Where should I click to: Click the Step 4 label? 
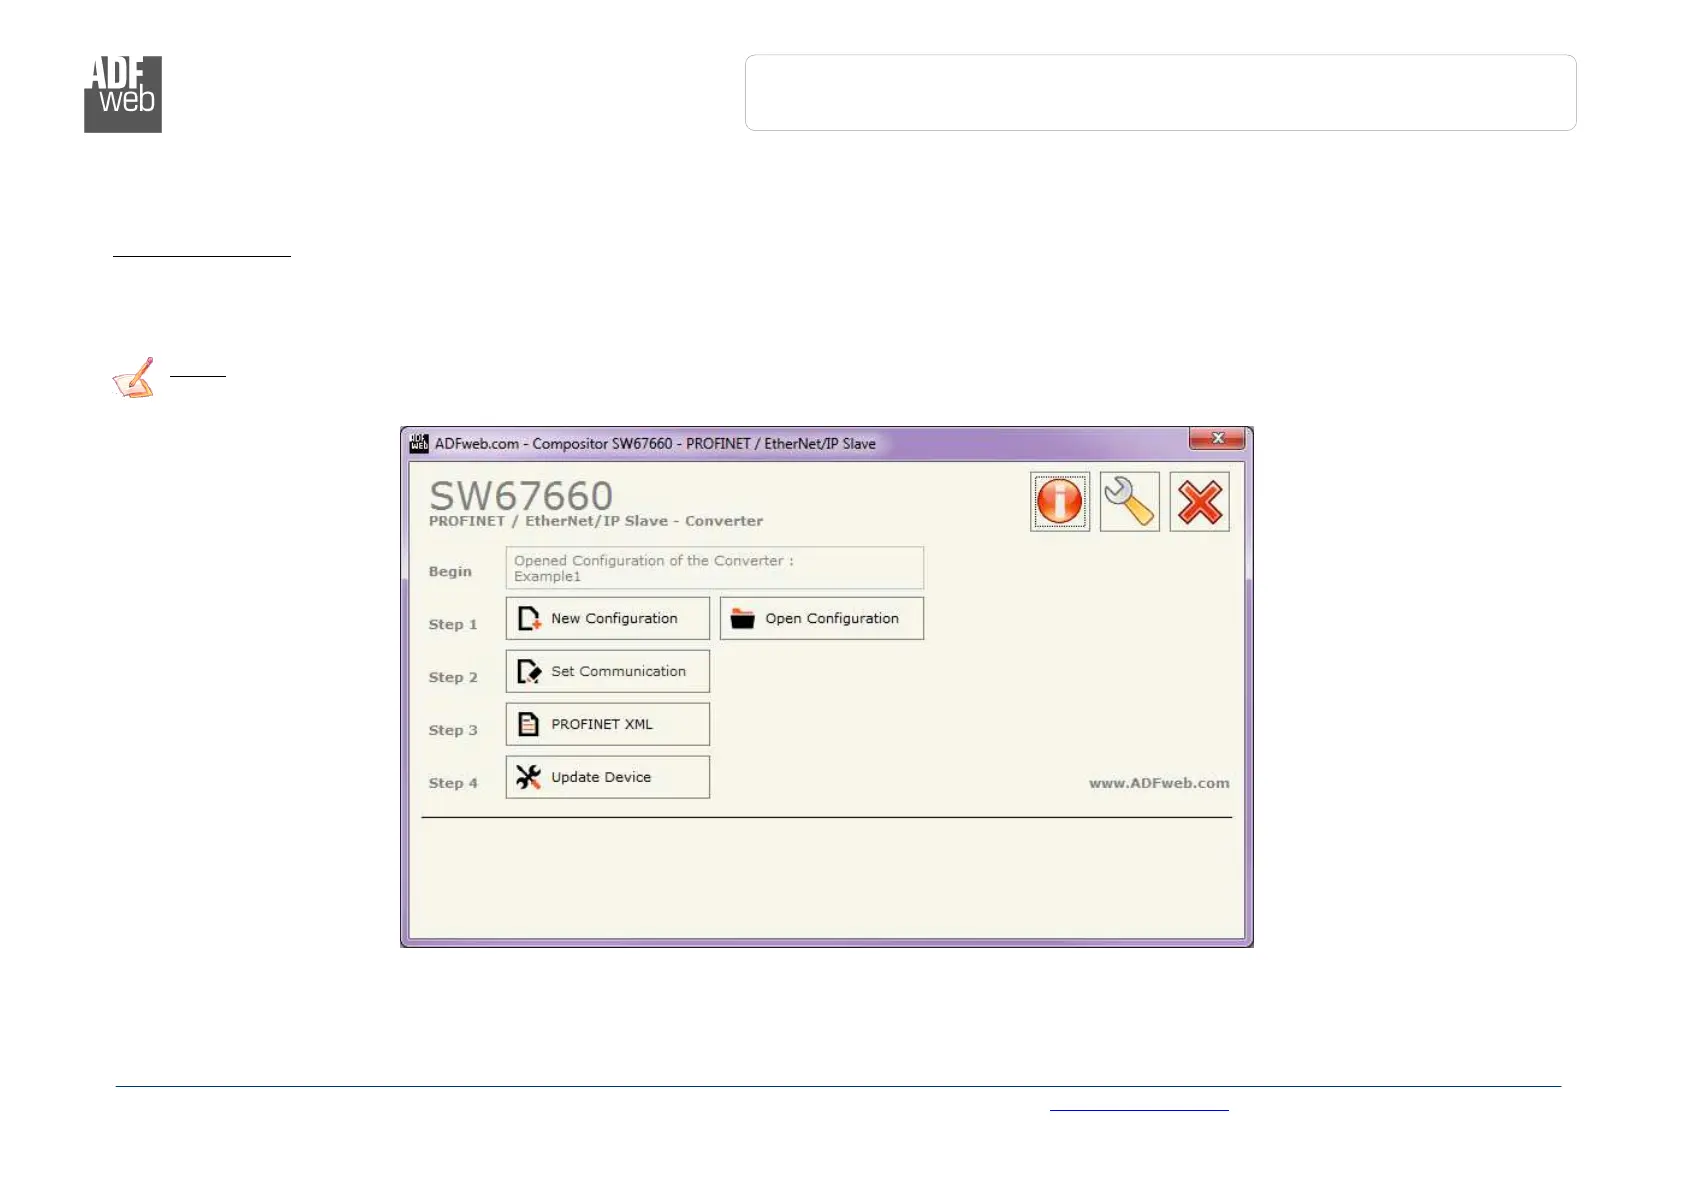(x=453, y=783)
